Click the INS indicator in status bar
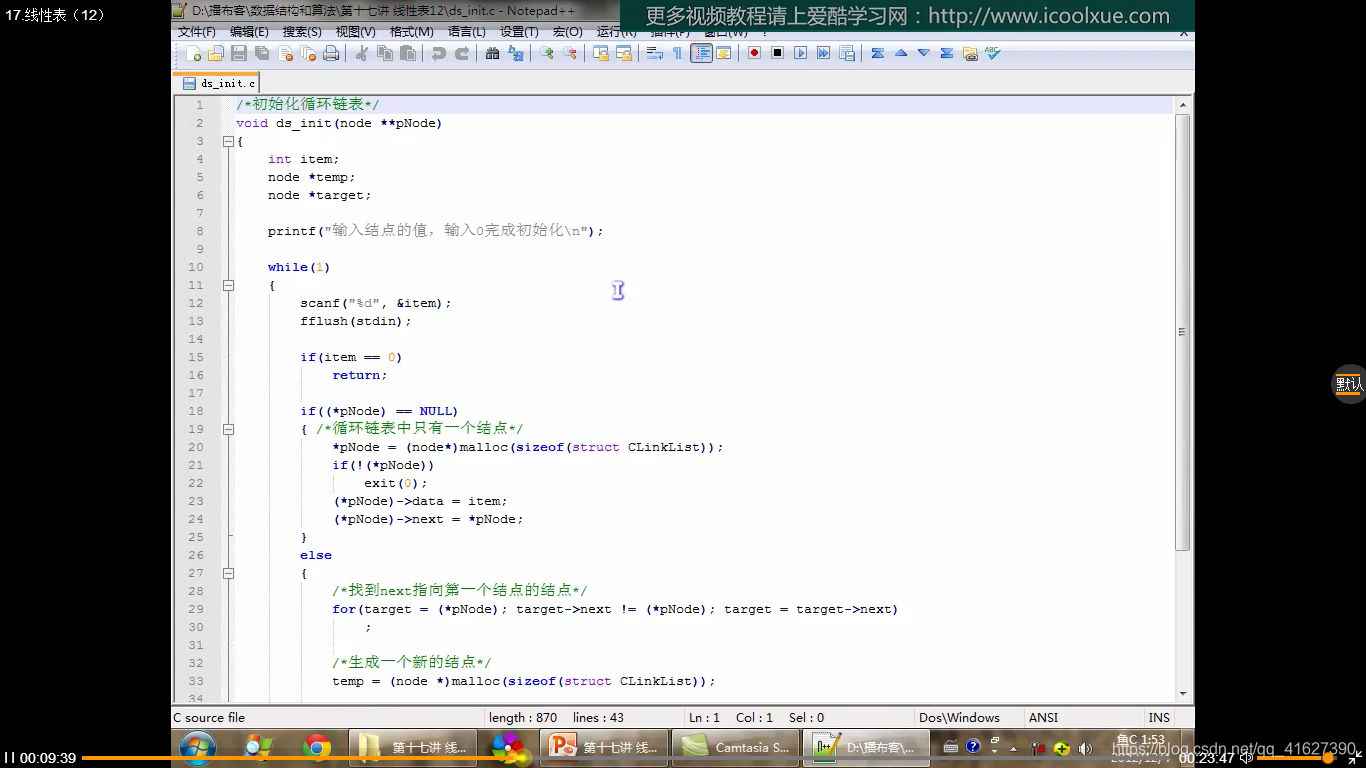Image resolution: width=1366 pixels, height=768 pixels. [x=1159, y=717]
